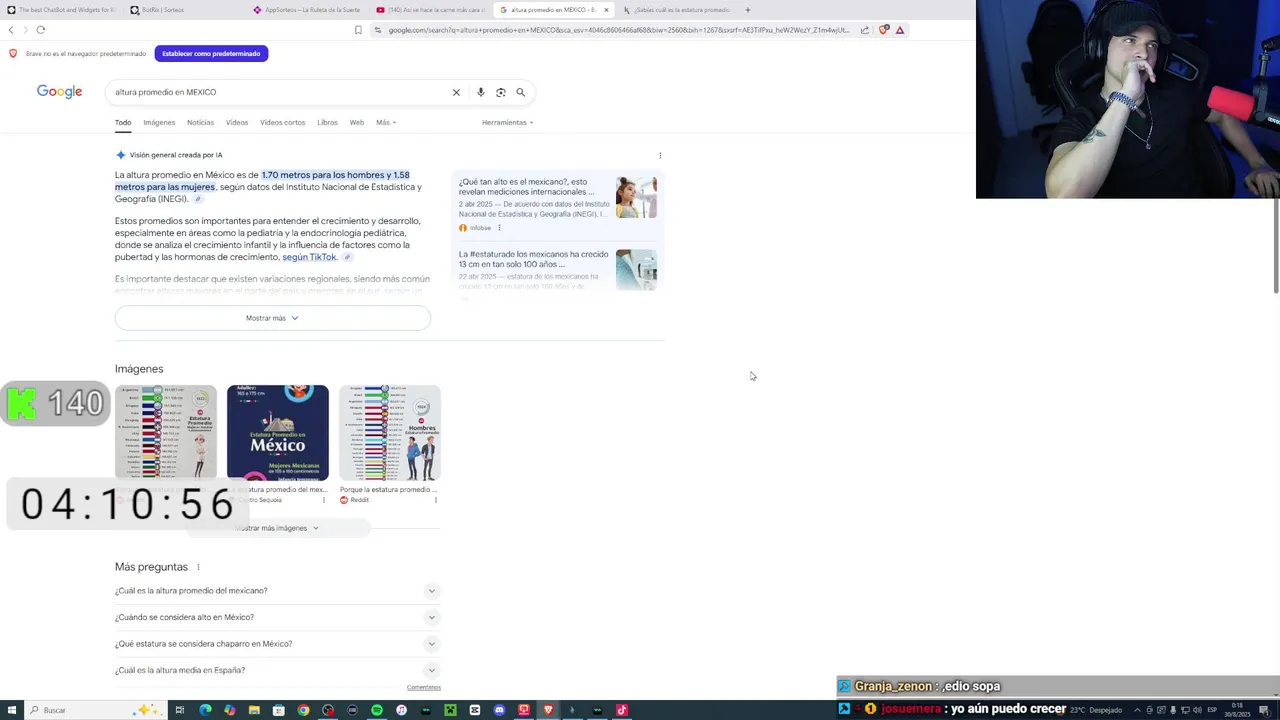Switch to Videos results tab
Image resolution: width=1280 pixels, height=720 pixels.
237,122
